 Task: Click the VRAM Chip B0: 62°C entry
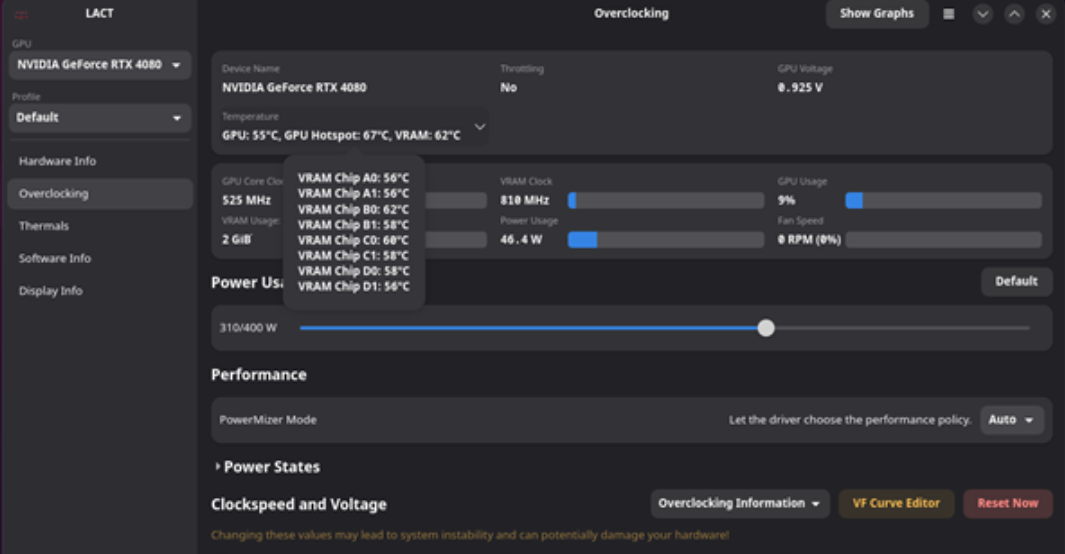(353, 210)
